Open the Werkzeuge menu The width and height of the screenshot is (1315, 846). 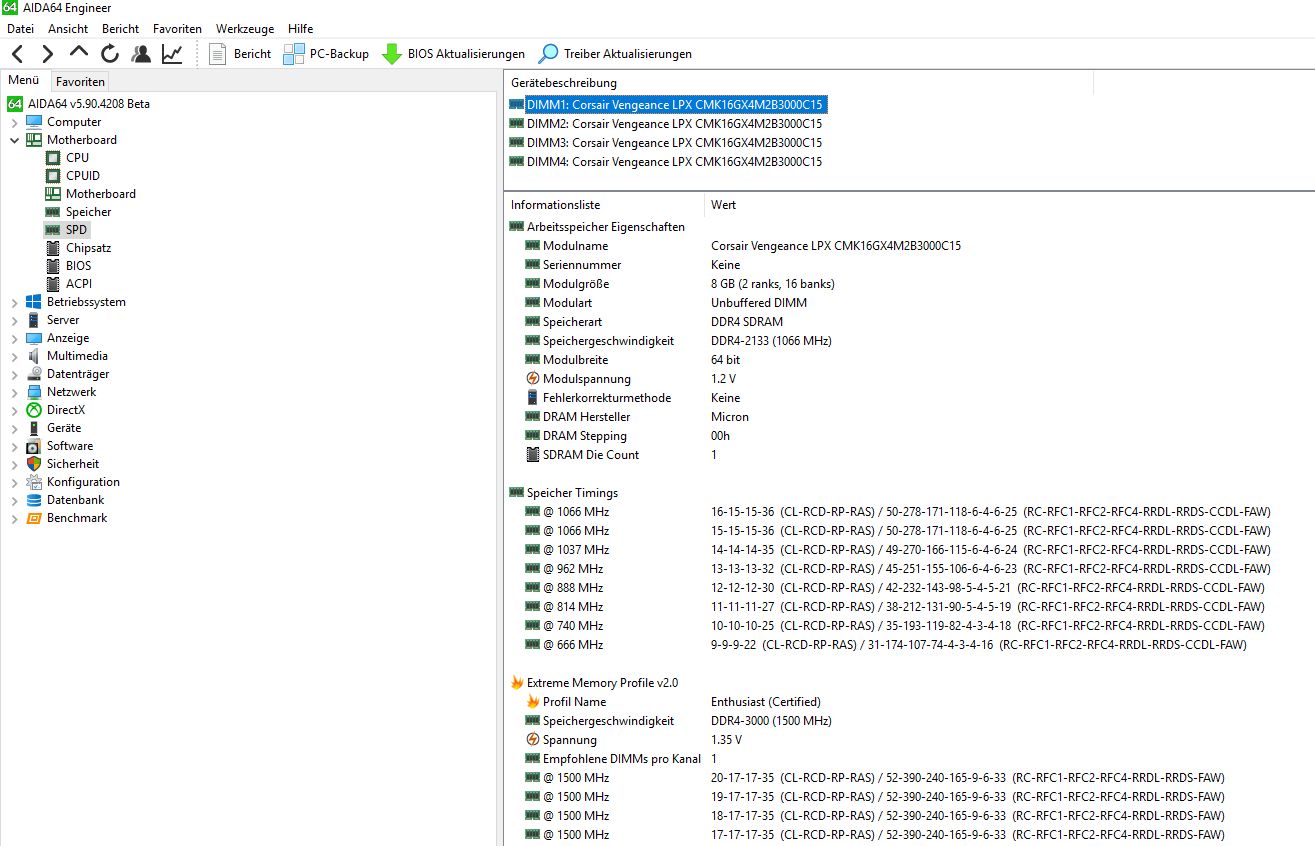[x=245, y=29]
